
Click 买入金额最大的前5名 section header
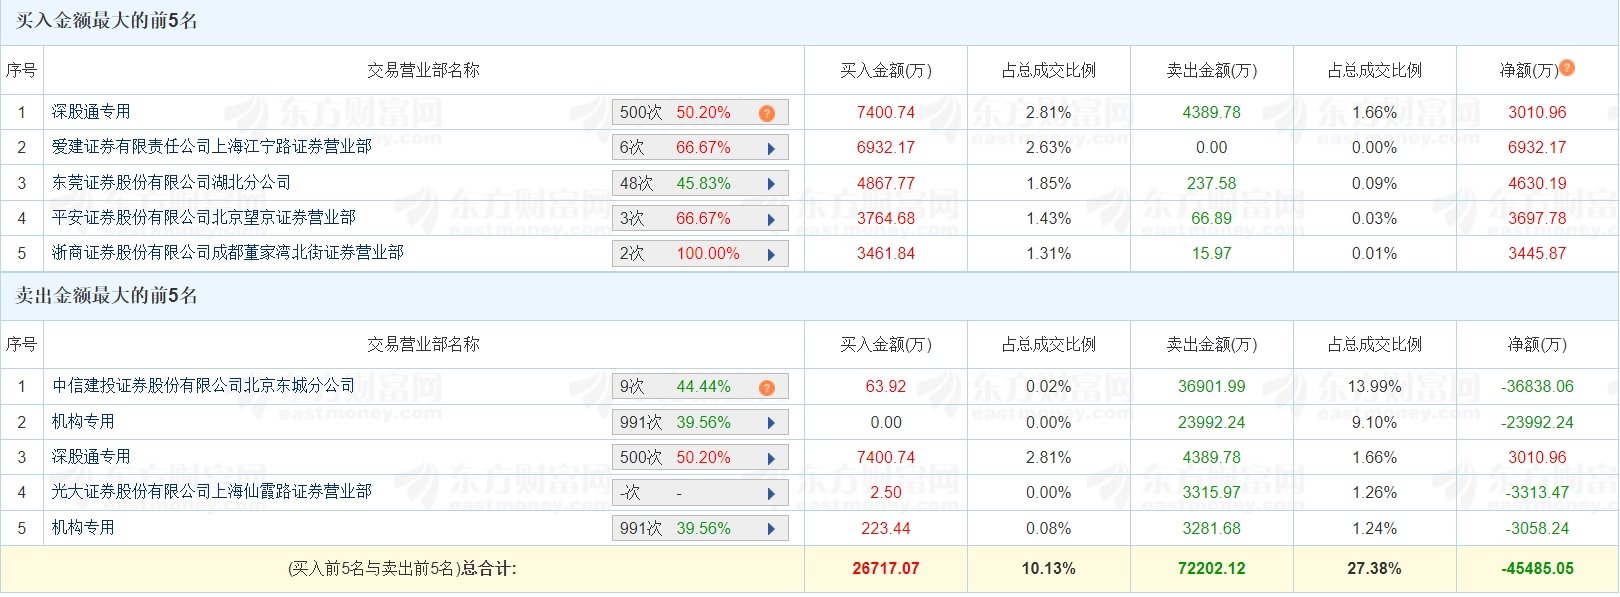(x=106, y=21)
